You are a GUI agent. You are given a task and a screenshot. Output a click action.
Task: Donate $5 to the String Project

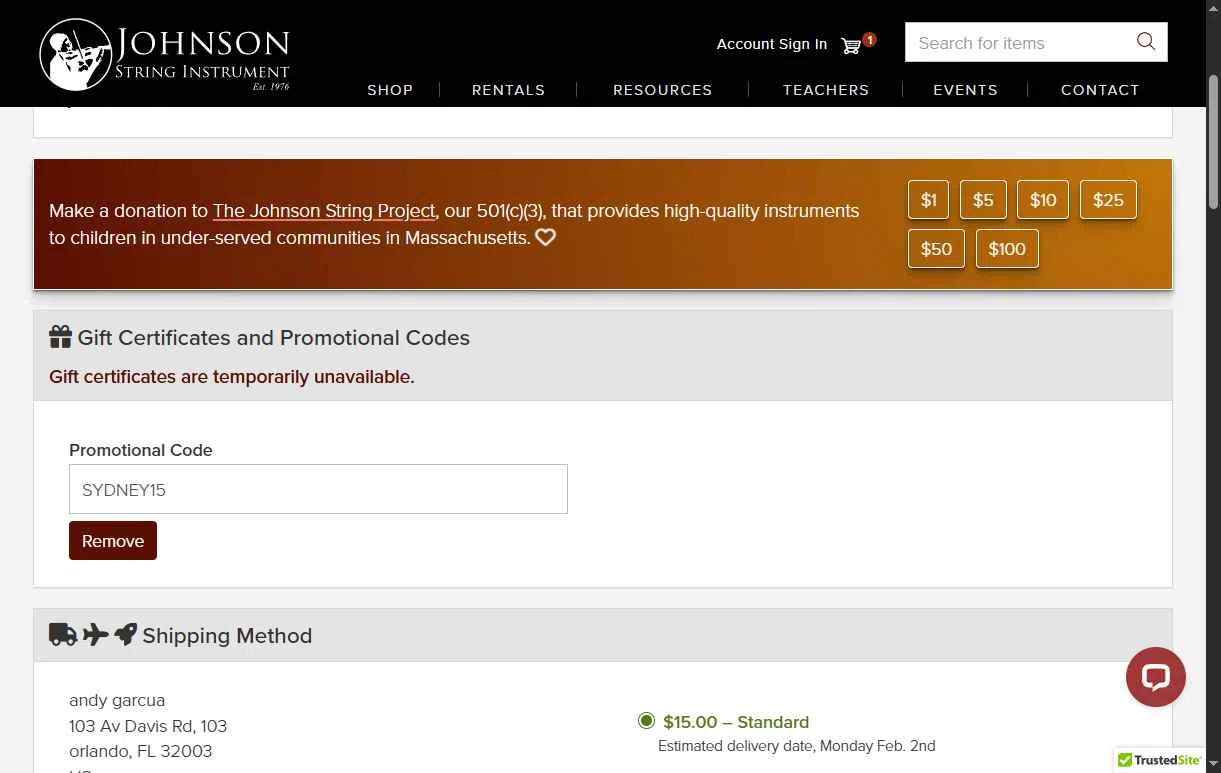(983, 200)
